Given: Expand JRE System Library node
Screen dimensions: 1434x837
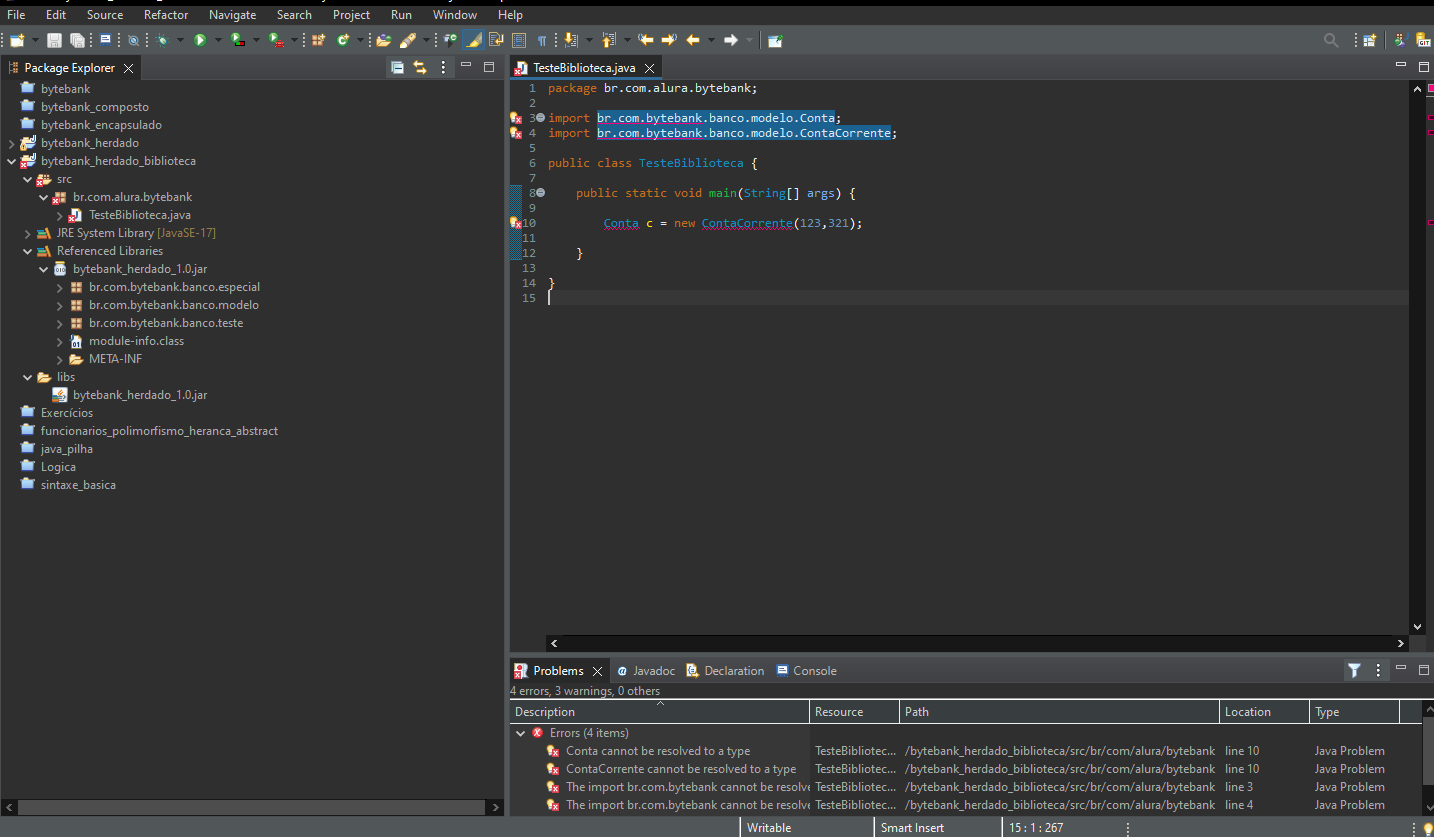Looking at the screenshot, I should [x=28, y=233].
